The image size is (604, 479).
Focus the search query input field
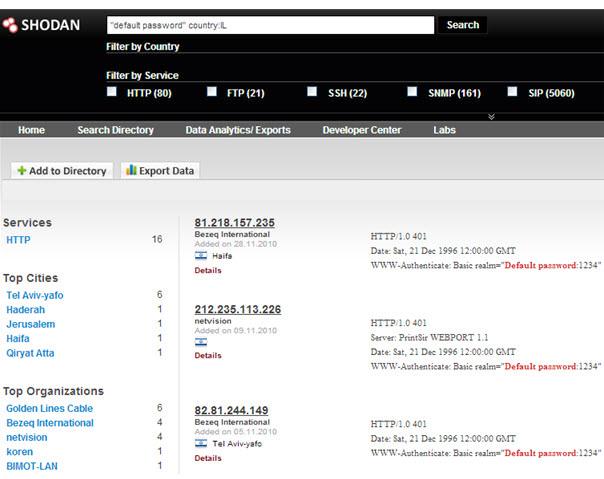click(270, 25)
